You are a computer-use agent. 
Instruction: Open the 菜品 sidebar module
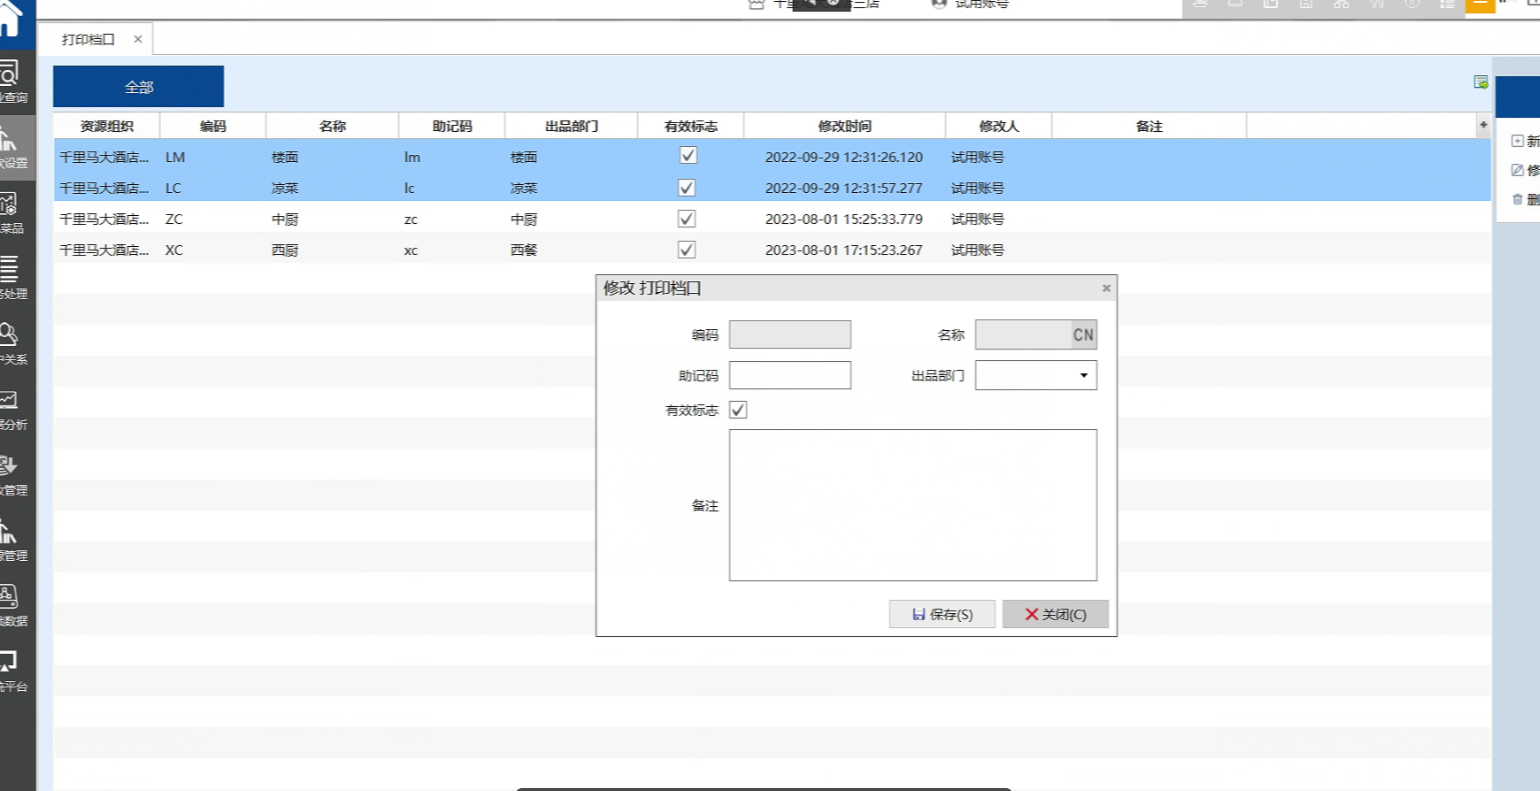(x=10, y=212)
